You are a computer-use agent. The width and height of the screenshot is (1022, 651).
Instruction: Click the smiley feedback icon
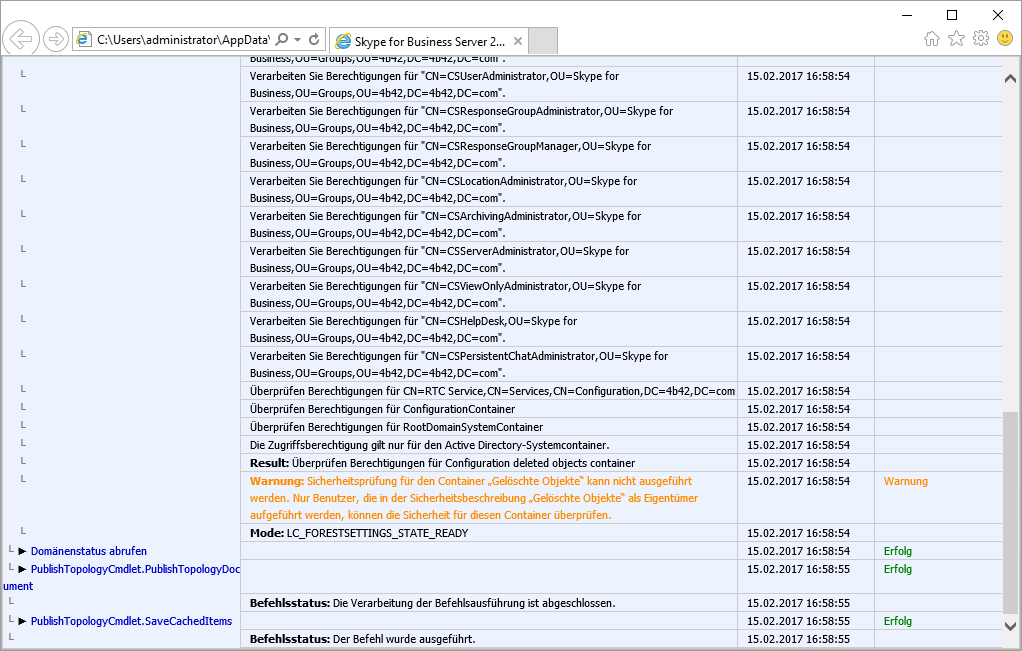(1005, 38)
